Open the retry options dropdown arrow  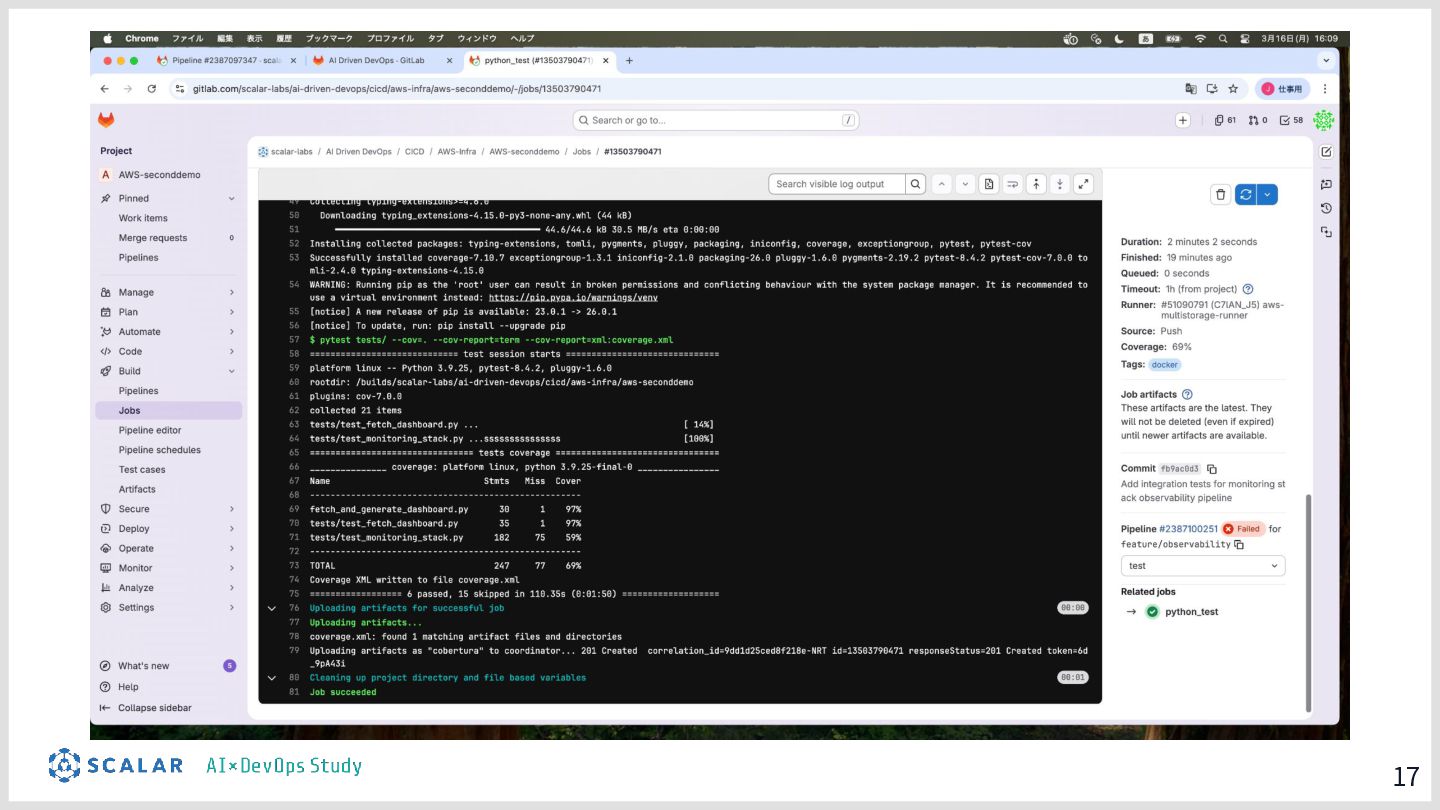pyautogui.click(x=1267, y=195)
